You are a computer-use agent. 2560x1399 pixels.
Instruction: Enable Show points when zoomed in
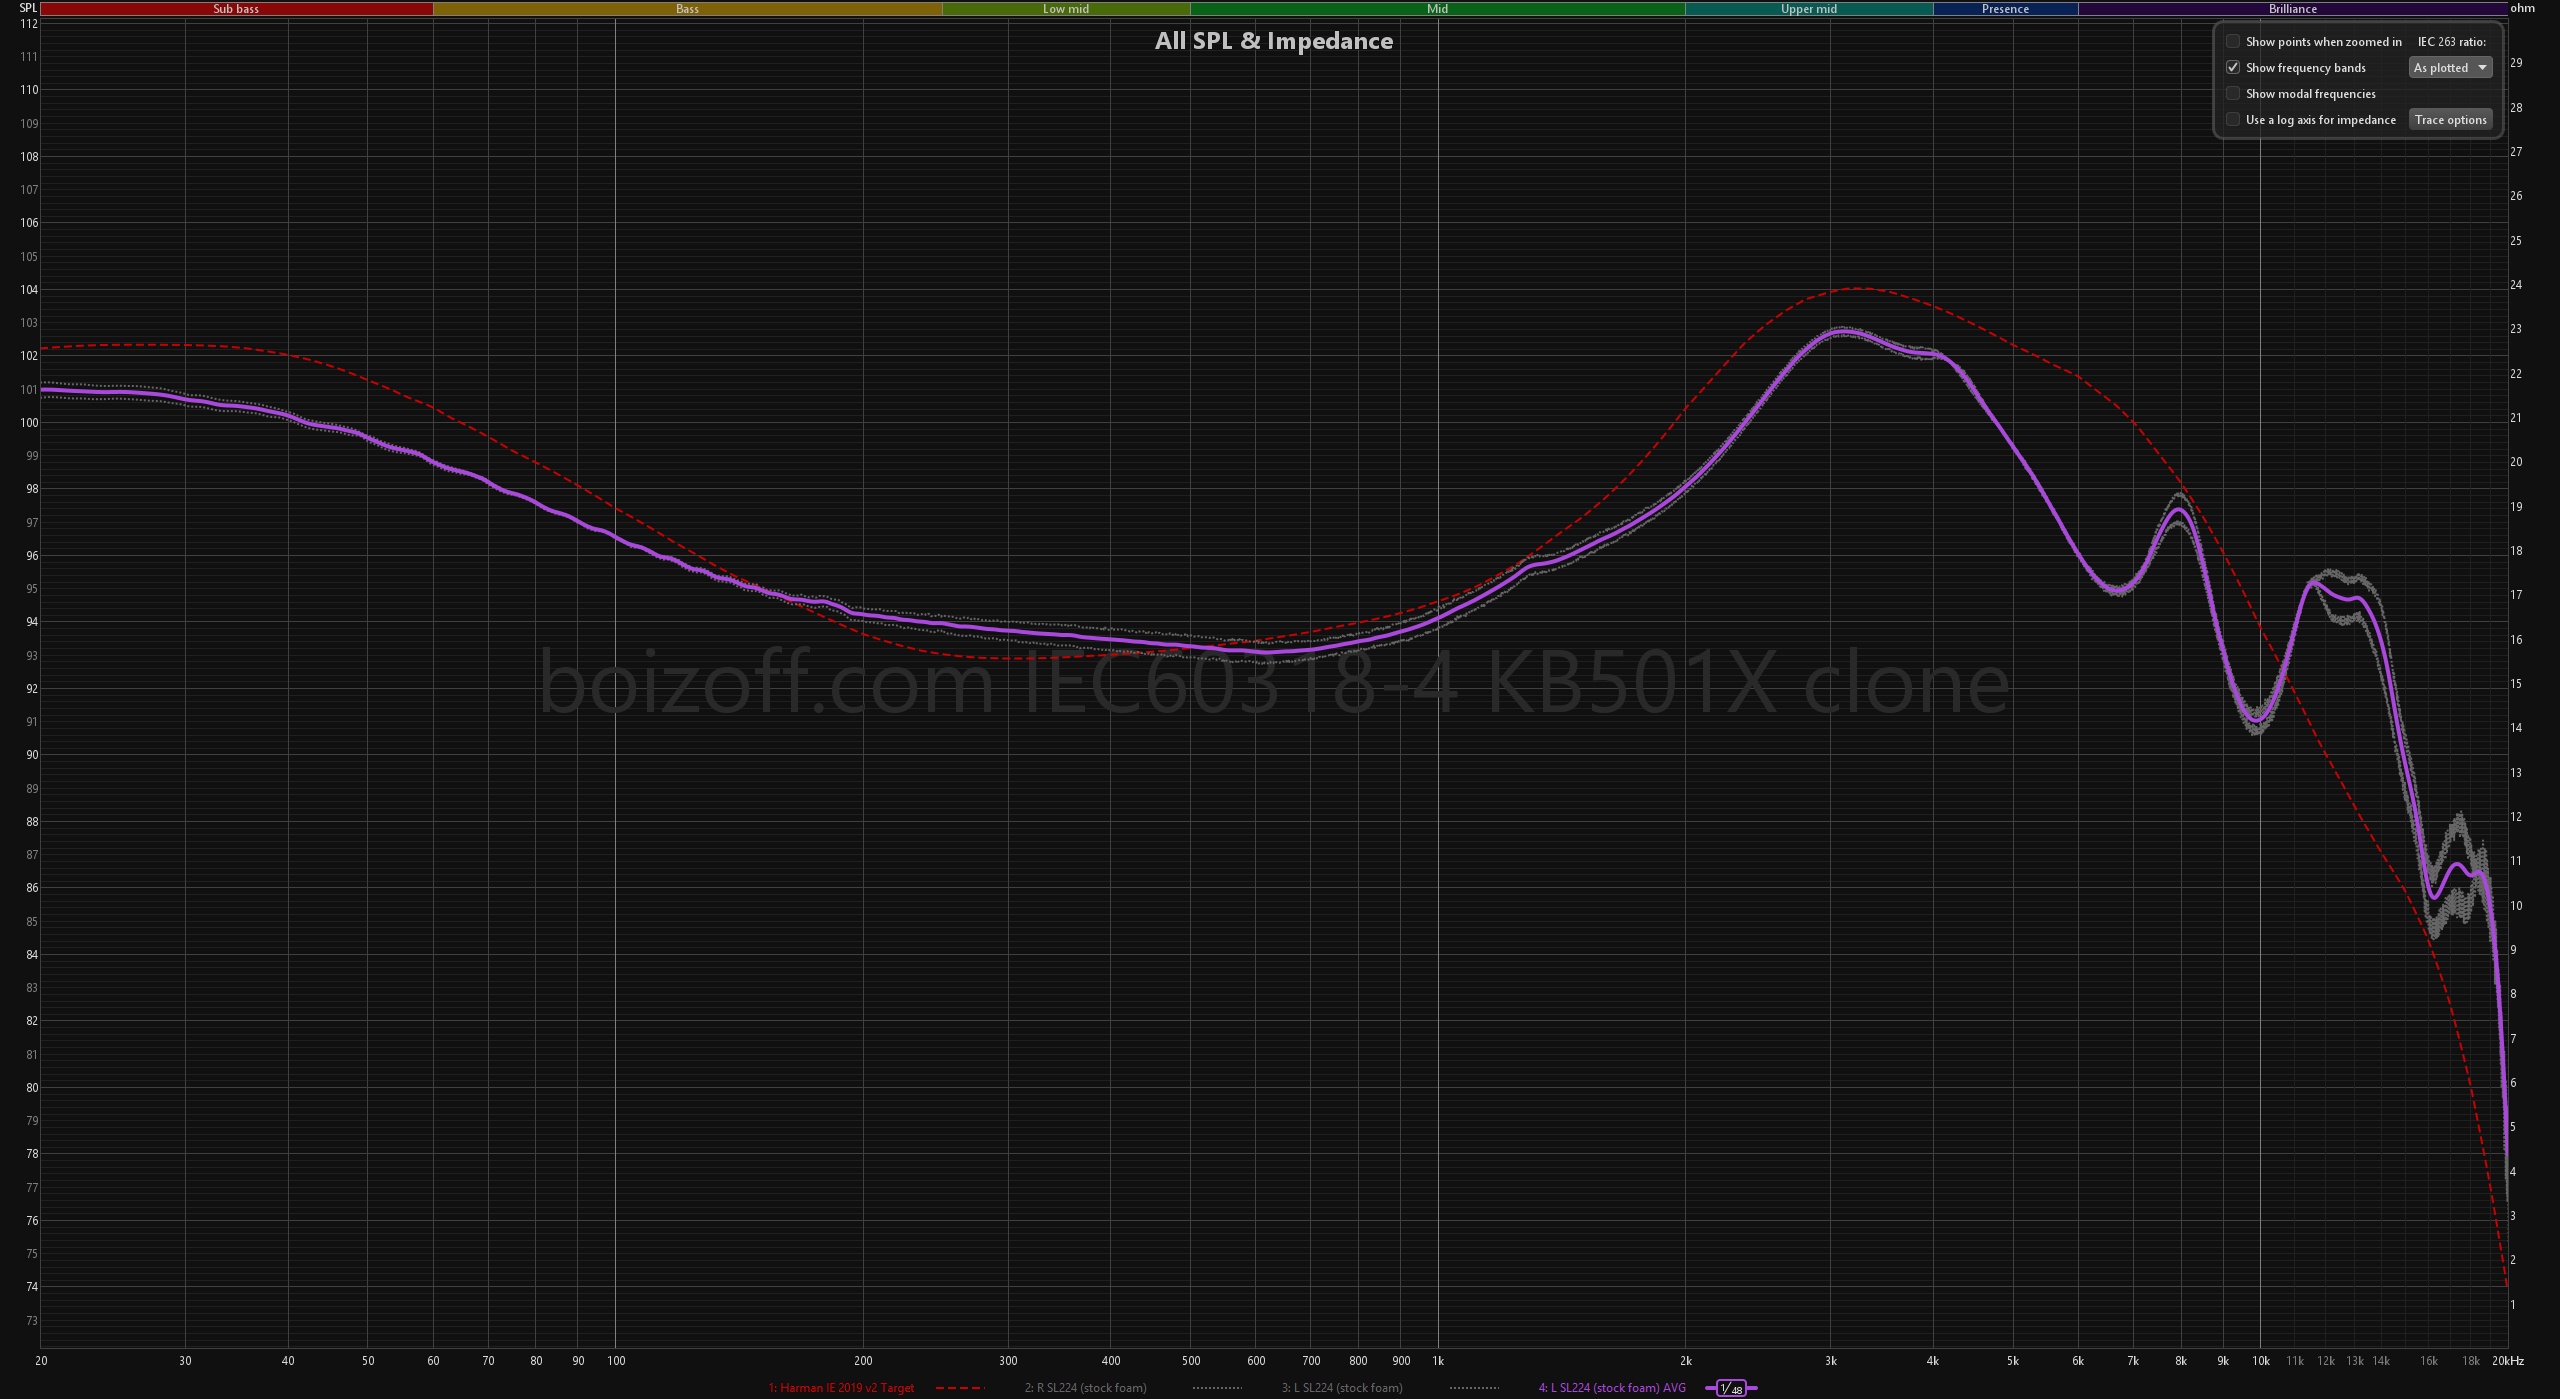tap(2233, 42)
